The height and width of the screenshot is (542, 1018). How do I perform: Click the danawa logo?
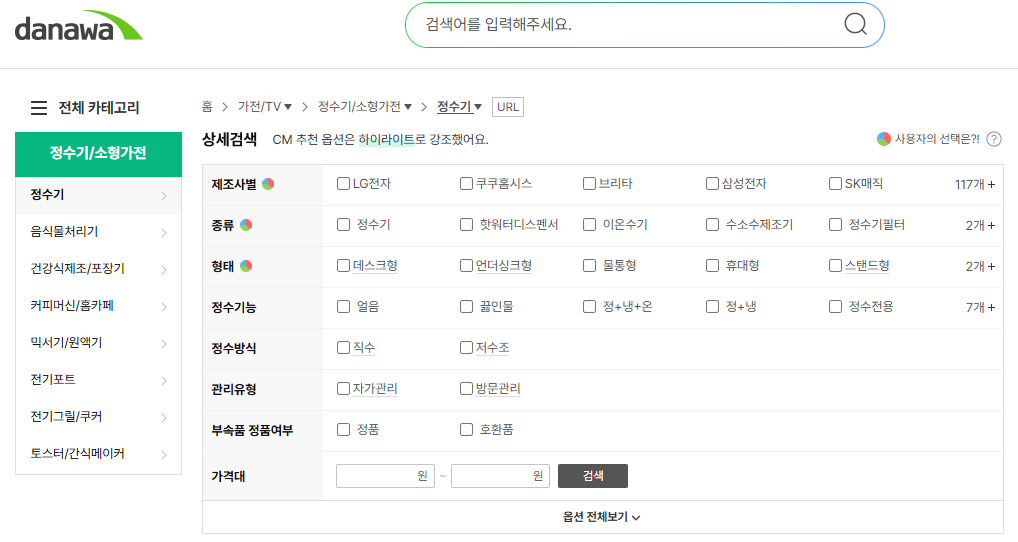pos(79,26)
